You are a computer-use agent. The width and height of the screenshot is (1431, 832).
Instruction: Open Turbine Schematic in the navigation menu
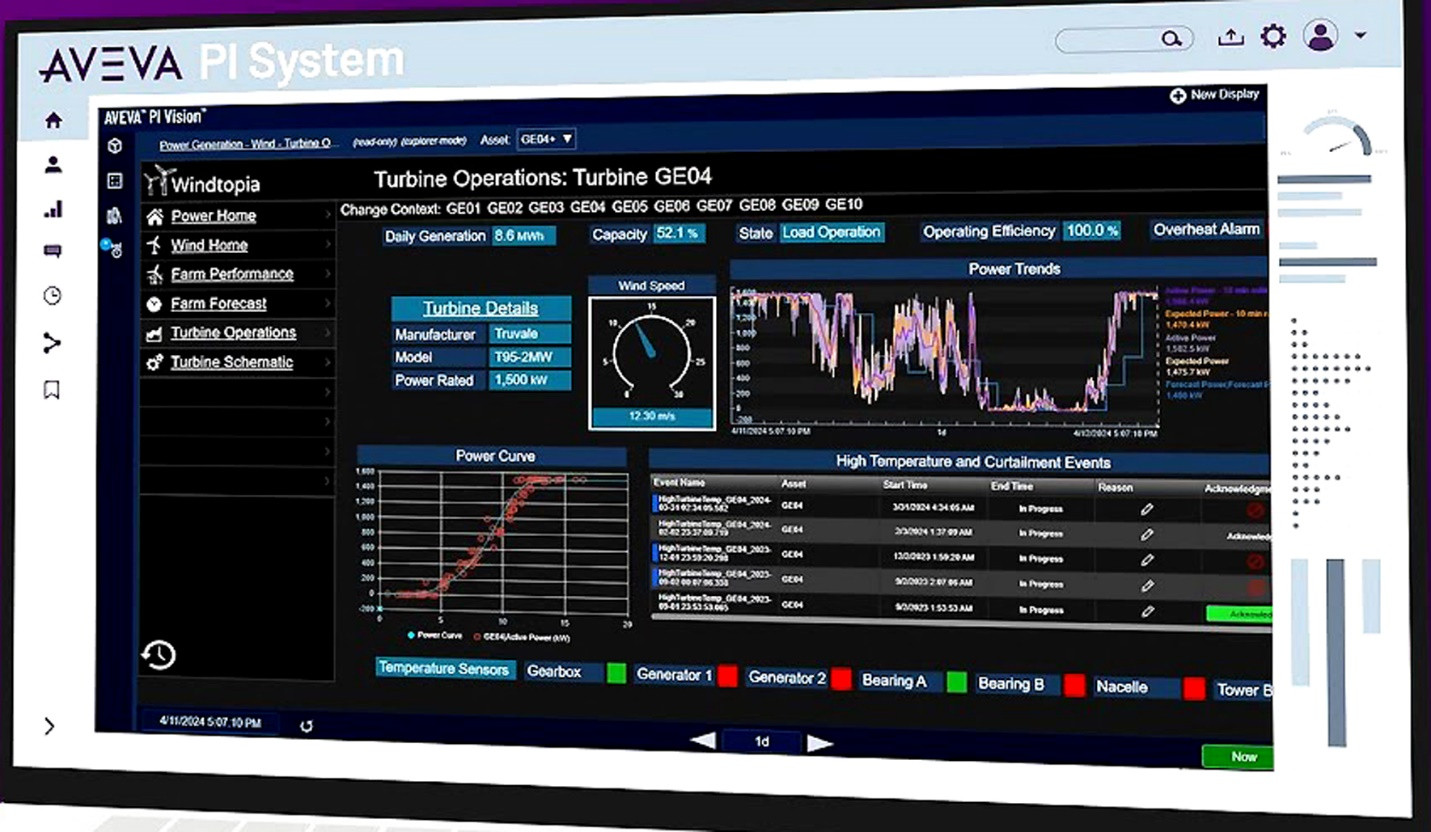tap(232, 362)
